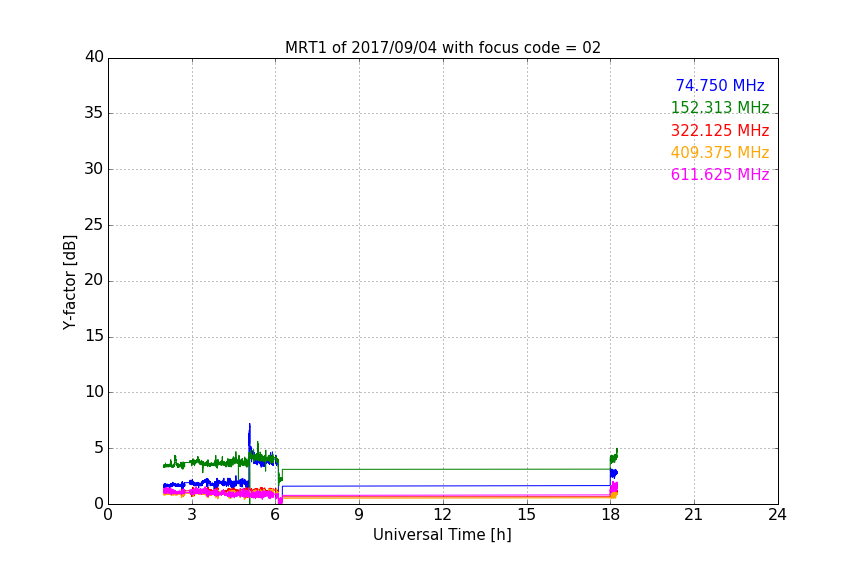
Task: Select the 611.625 MHz legend label
Action: 720,174
